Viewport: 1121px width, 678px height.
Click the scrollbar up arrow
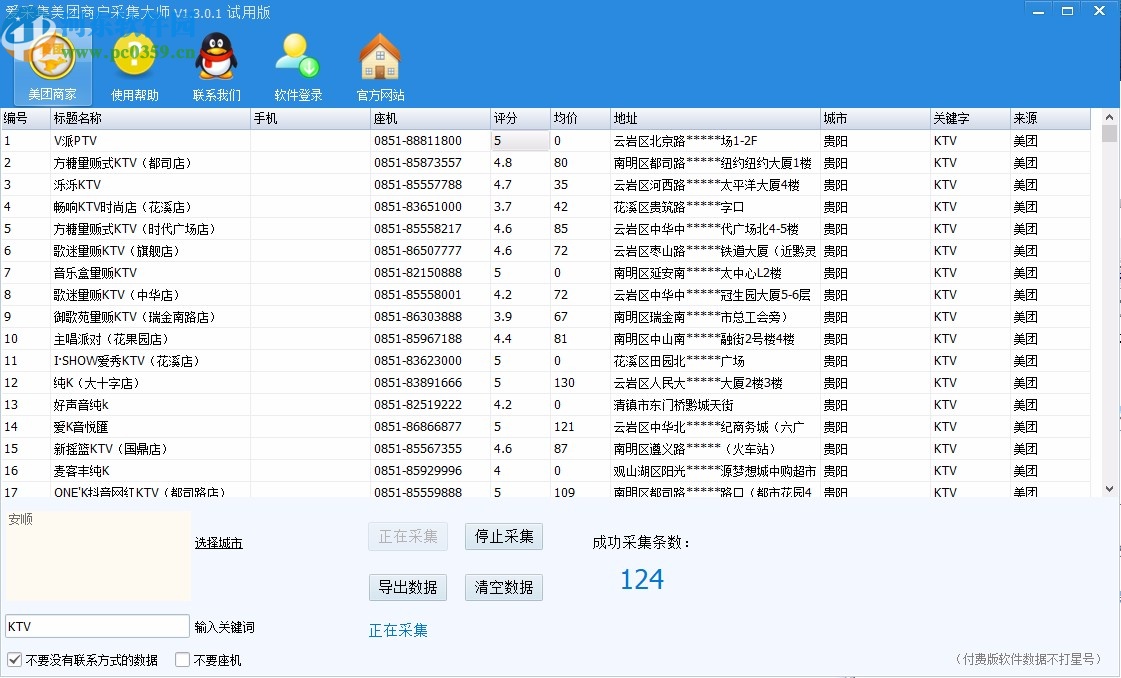click(1109, 117)
